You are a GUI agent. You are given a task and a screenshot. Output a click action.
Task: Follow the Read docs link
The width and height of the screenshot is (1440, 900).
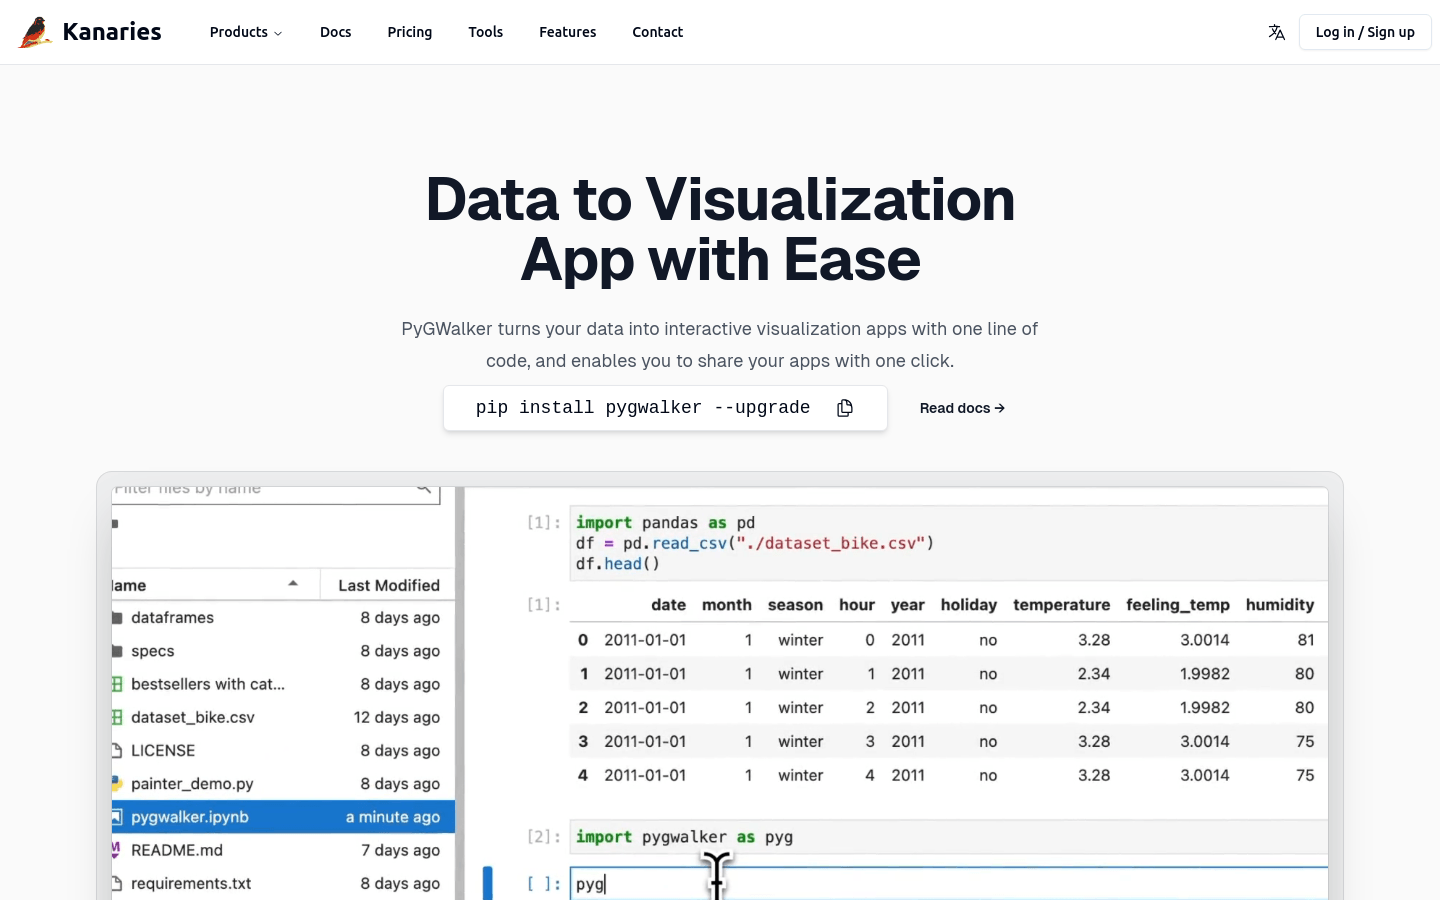pyautogui.click(x=961, y=408)
